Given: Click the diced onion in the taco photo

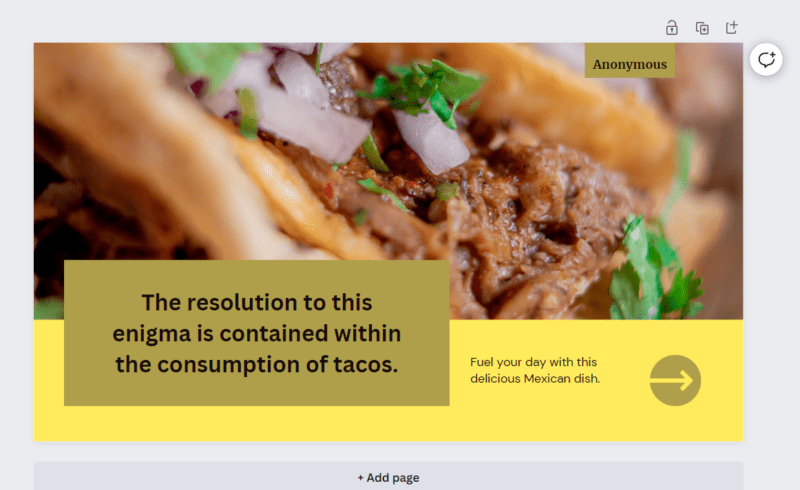Looking at the screenshot, I should (x=431, y=140).
